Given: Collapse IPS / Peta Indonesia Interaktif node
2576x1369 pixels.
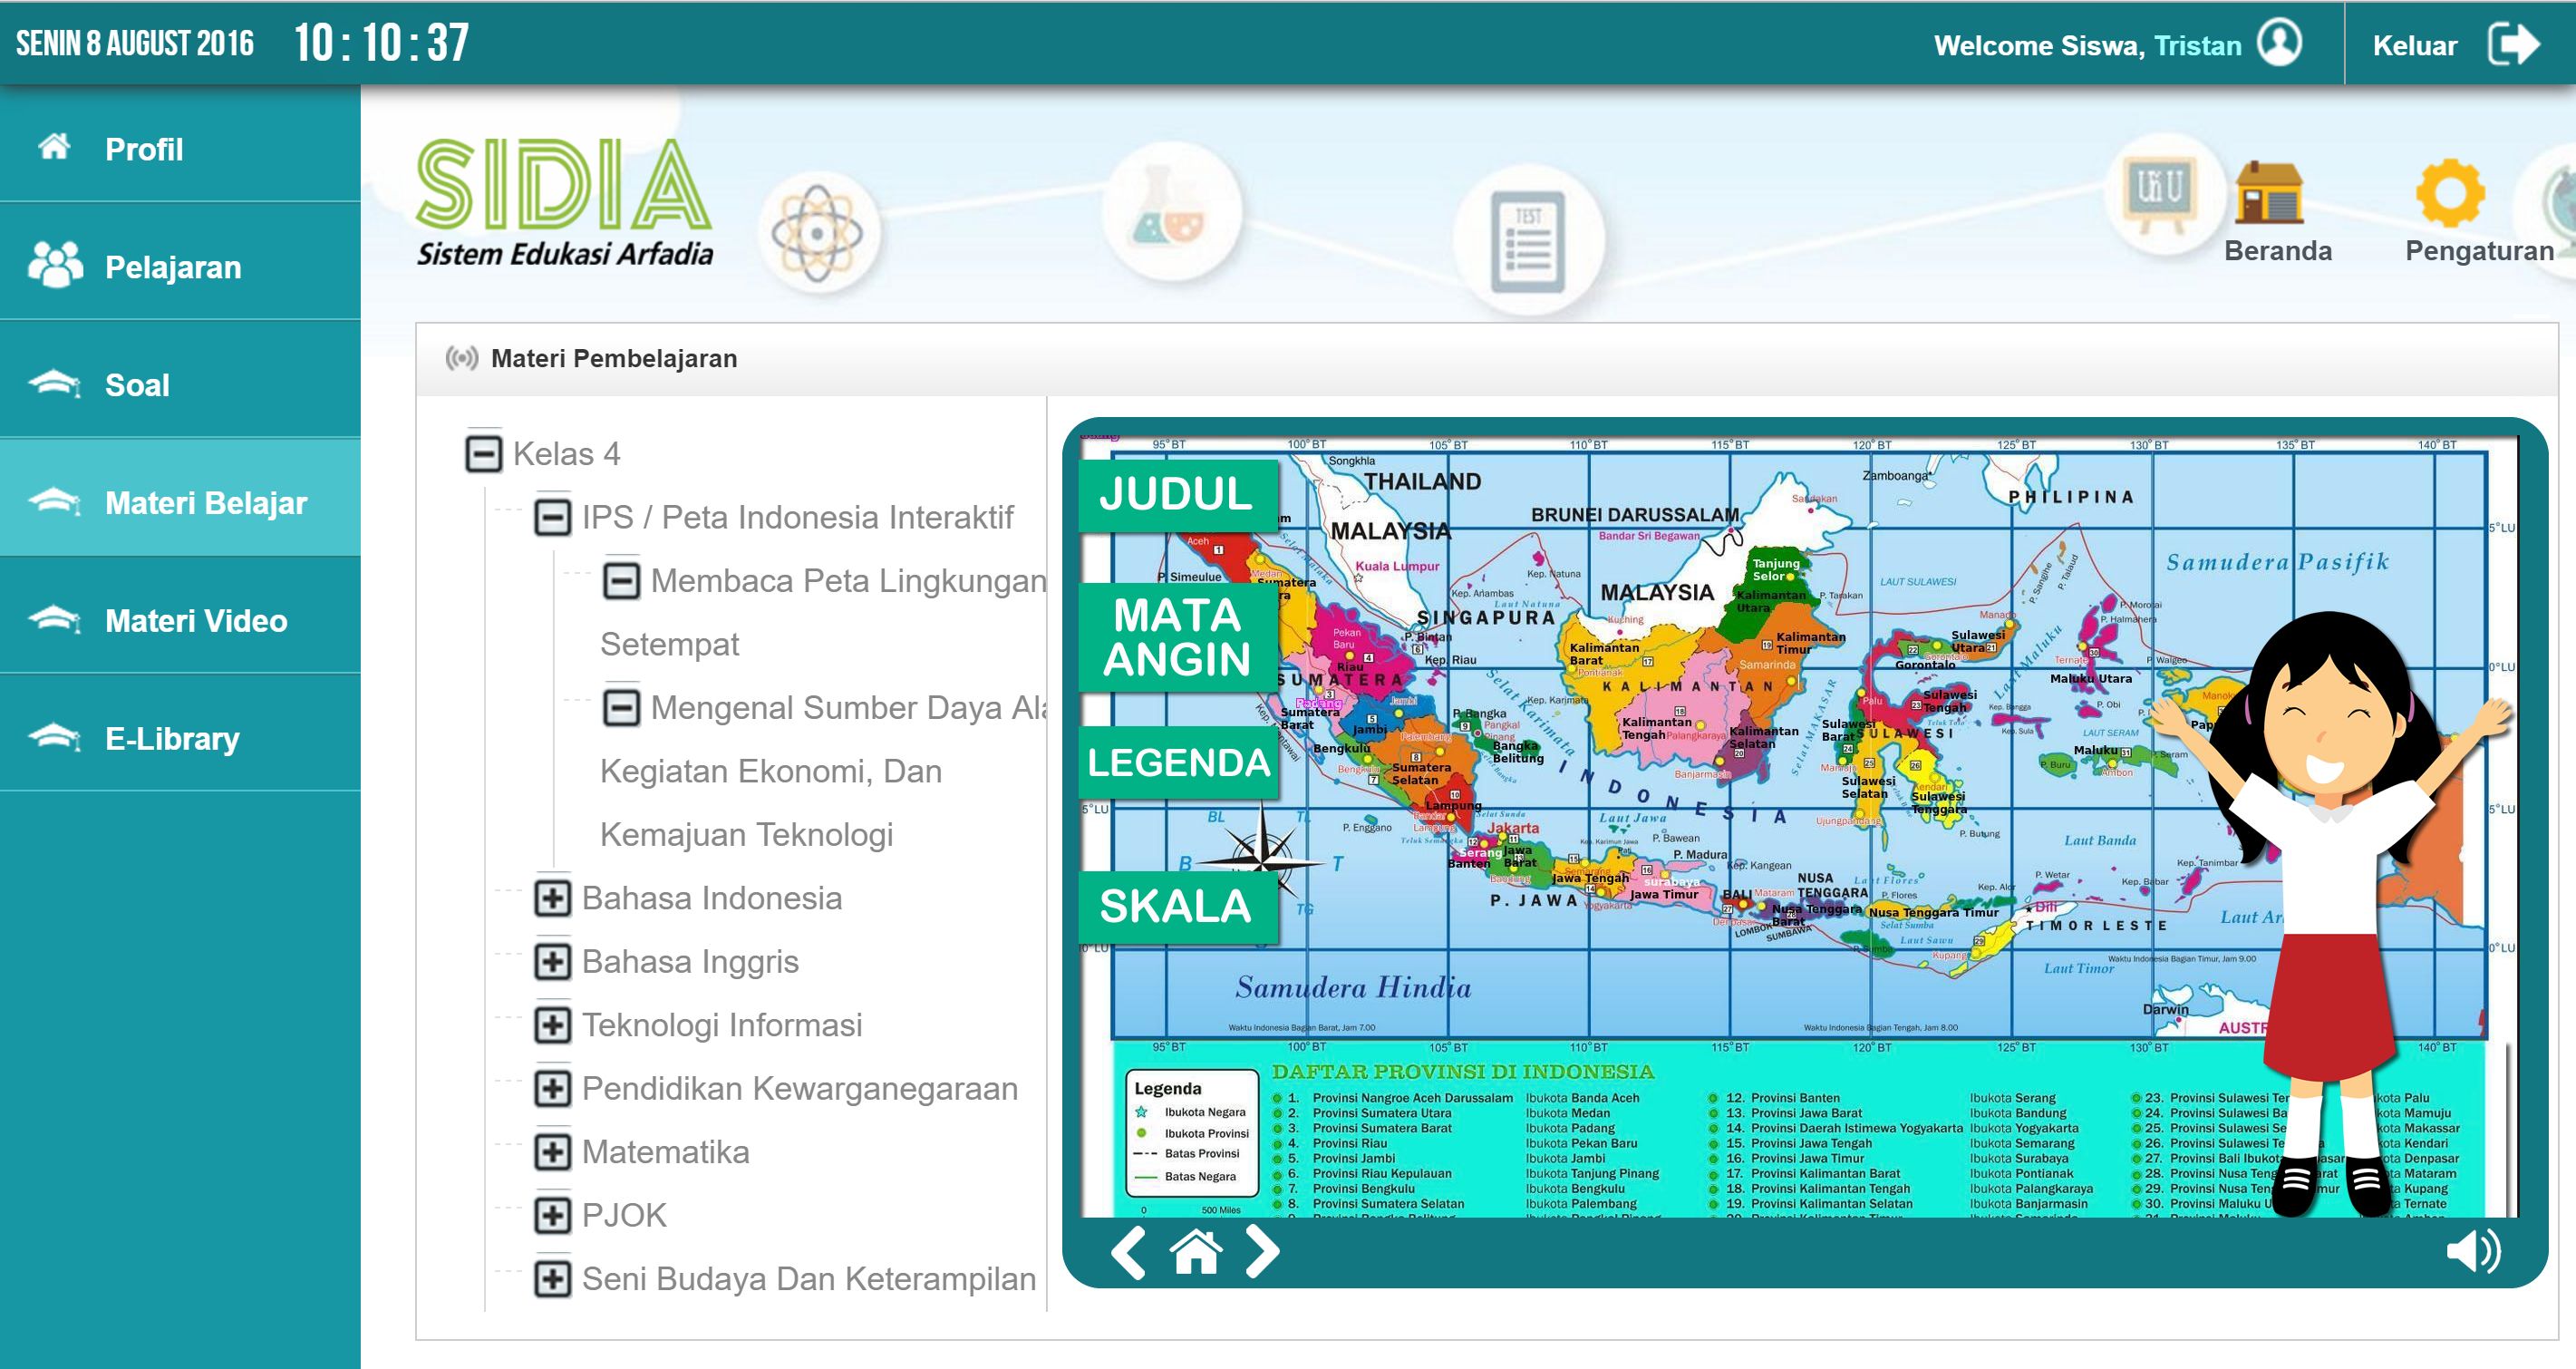Looking at the screenshot, I should [553, 517].
